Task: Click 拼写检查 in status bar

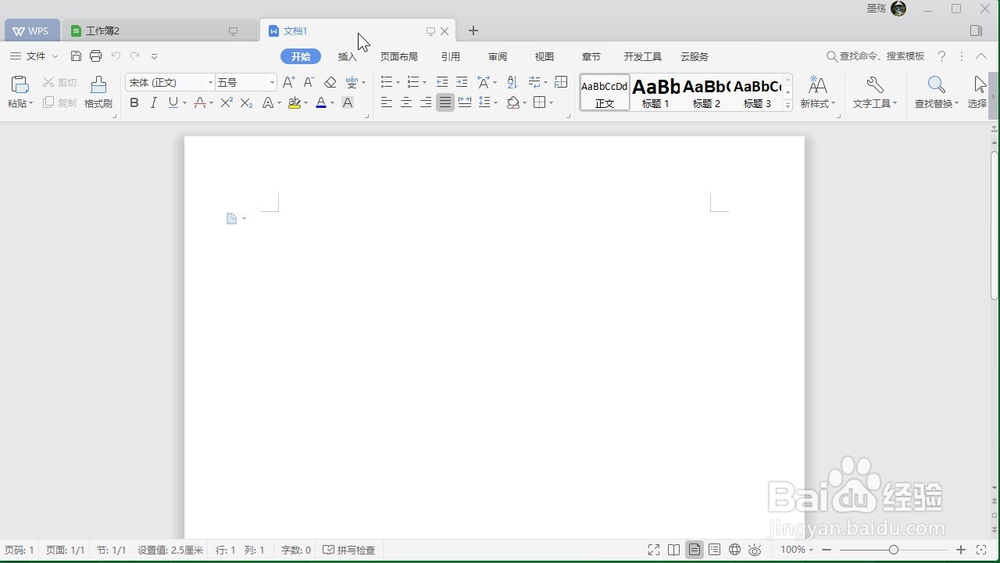Action: (x=349, y=550)
